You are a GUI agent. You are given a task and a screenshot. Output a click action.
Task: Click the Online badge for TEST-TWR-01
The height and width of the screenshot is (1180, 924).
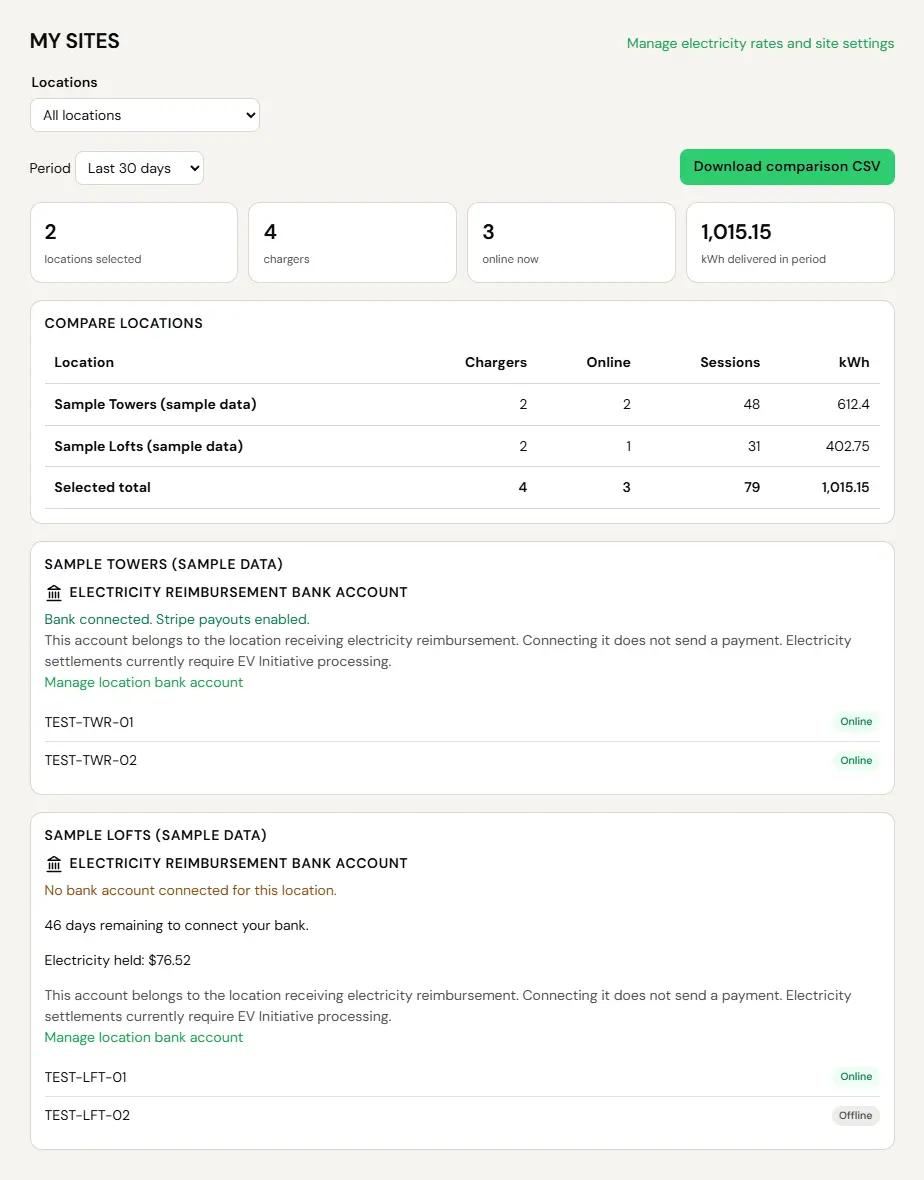856,722
